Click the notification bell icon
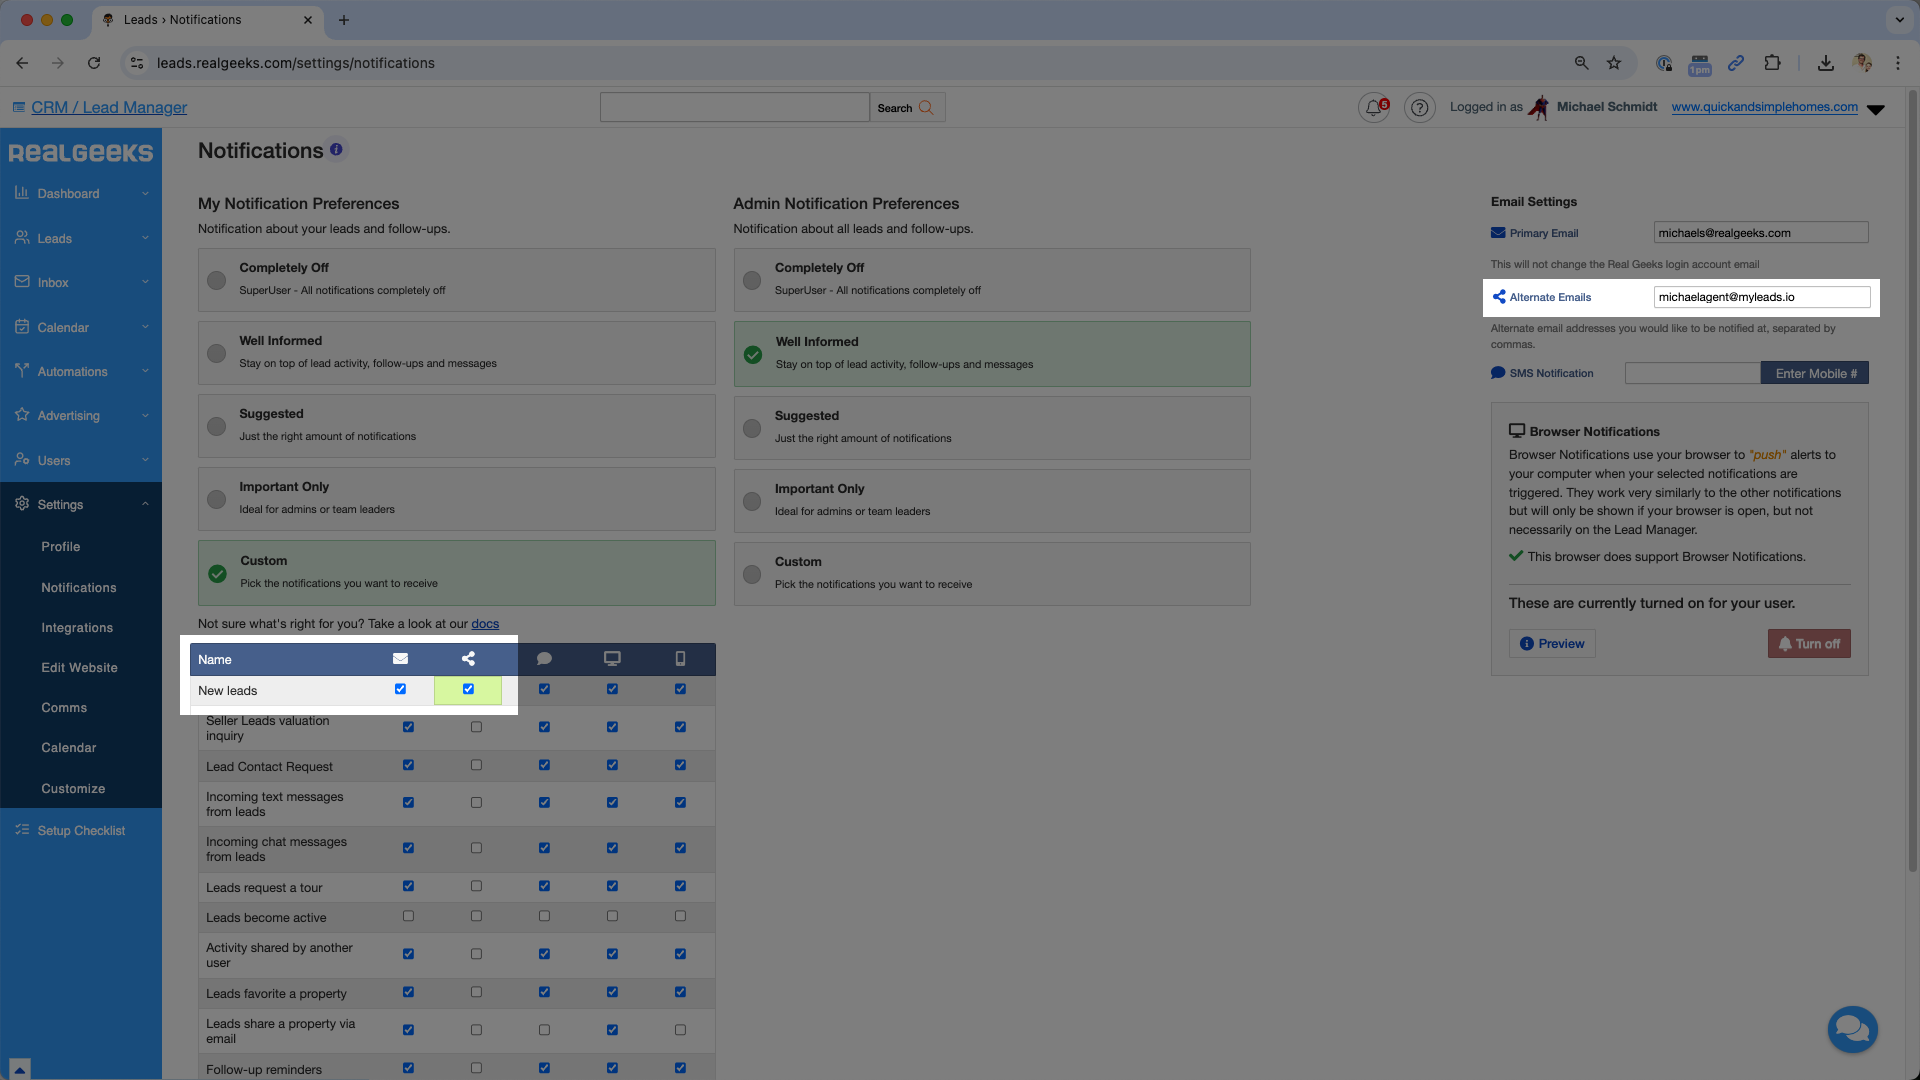 (1373, 108)
